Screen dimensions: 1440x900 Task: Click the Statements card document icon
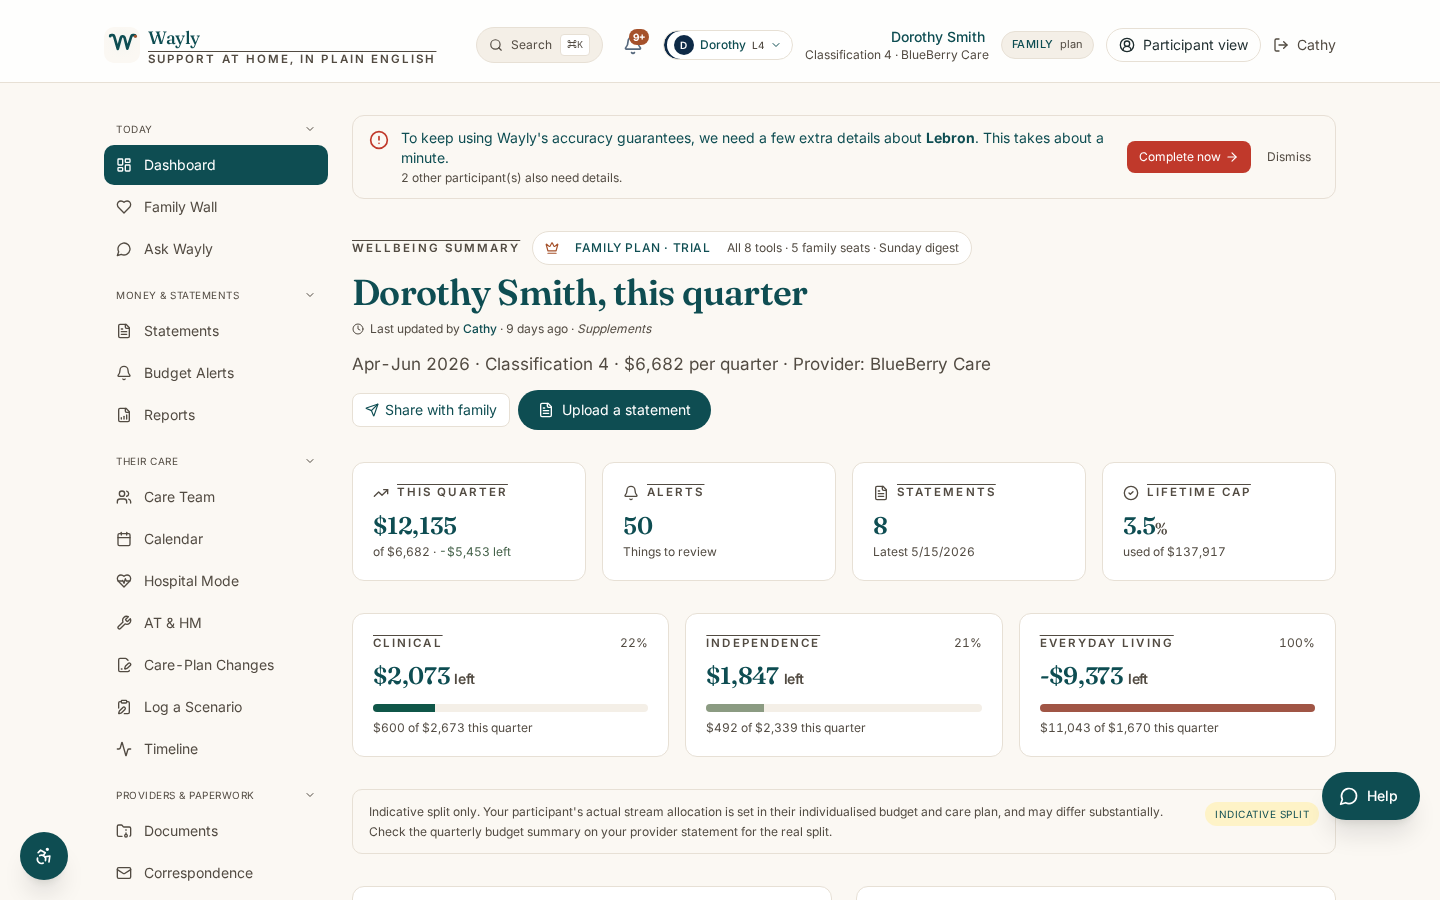click(881, 493)
